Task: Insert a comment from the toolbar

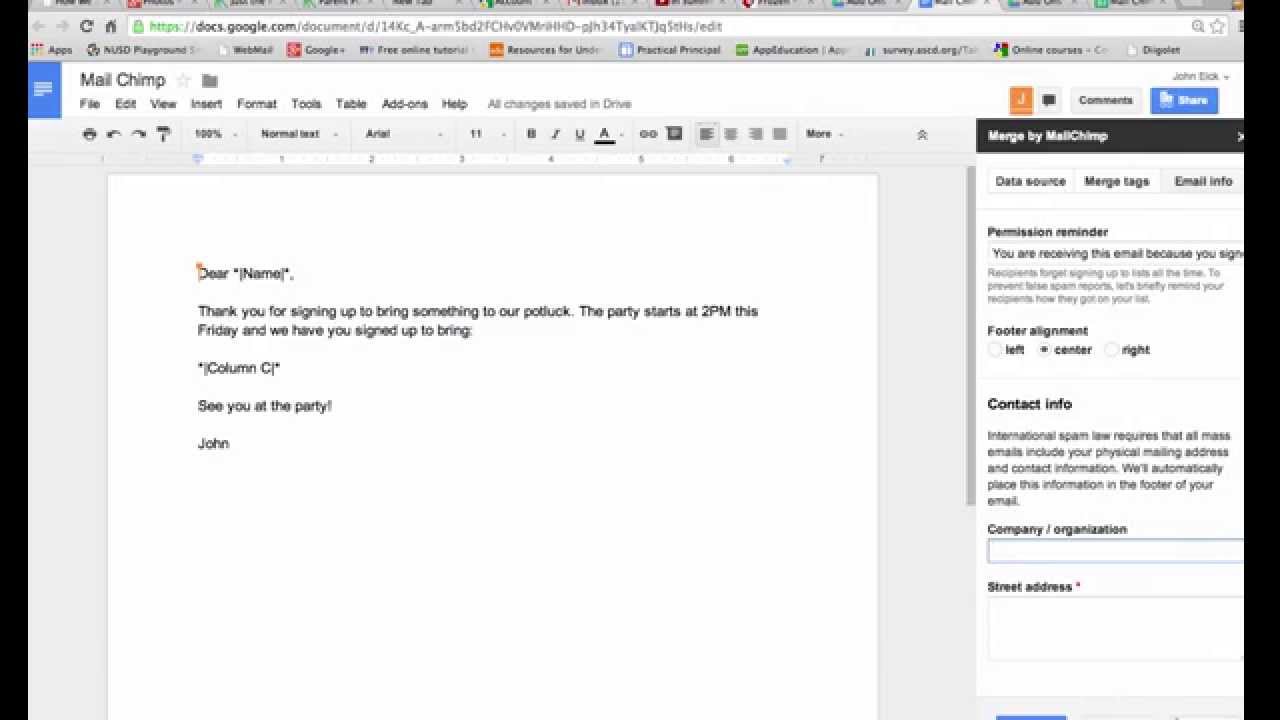Action: point(674,134)
